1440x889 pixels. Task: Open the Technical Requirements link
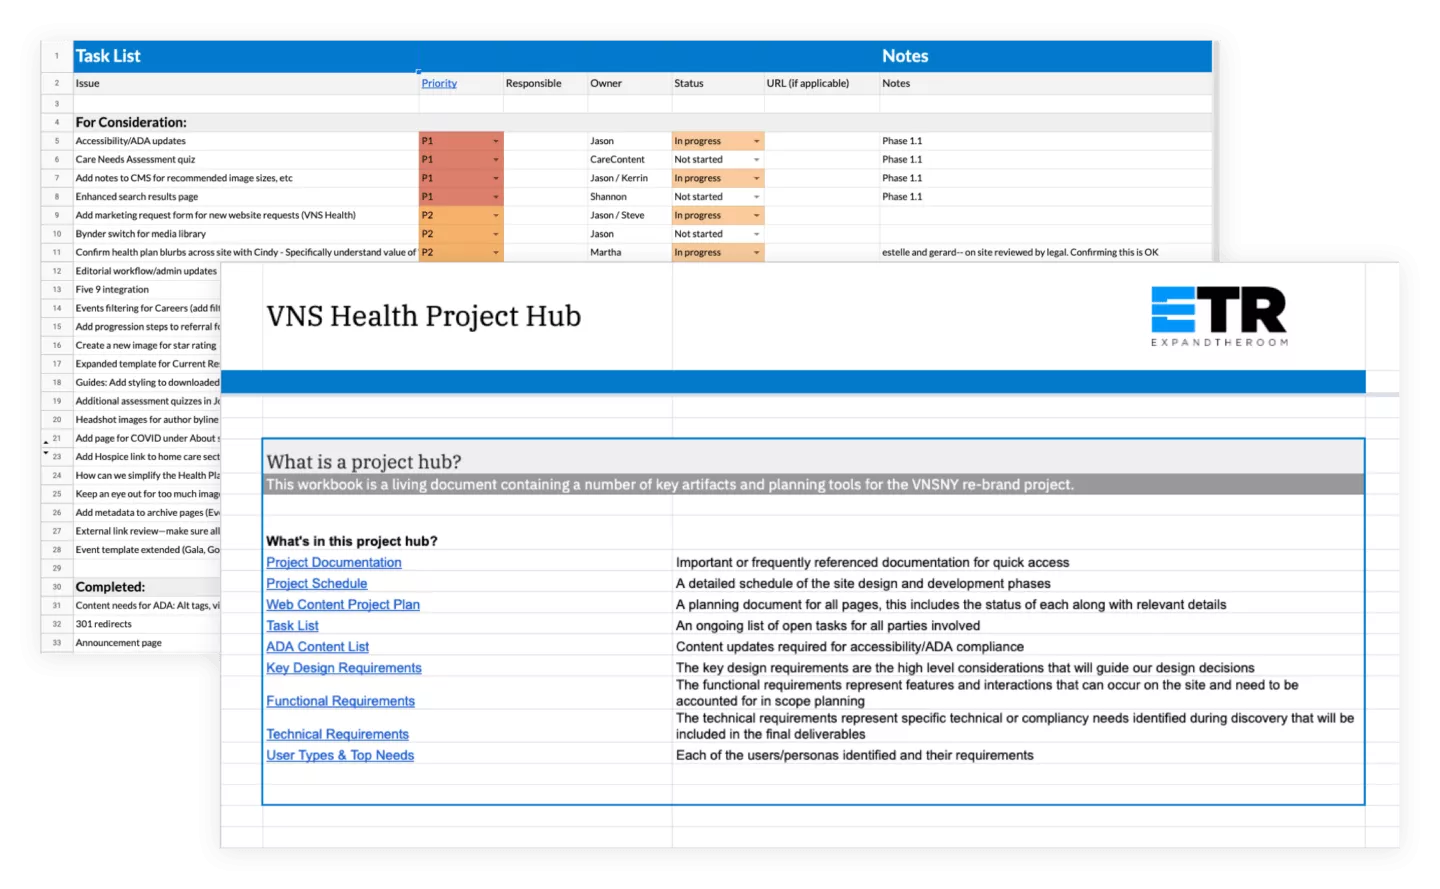click(338, 735)
